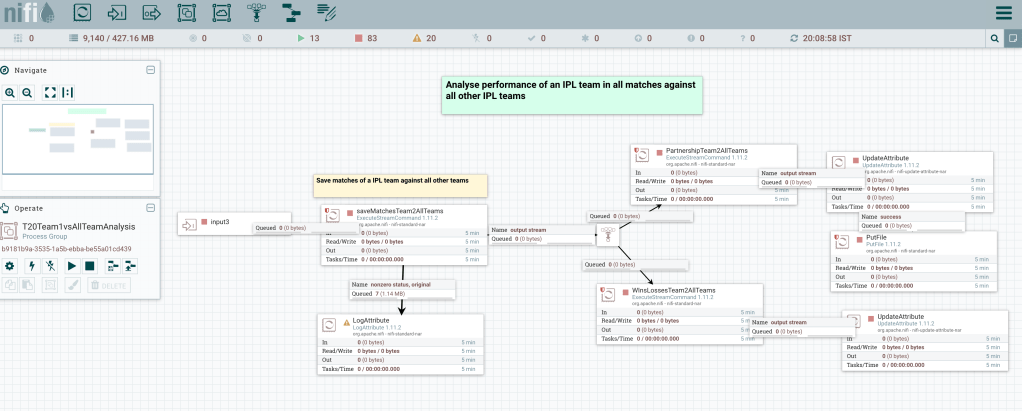Select the Remote Process Group icon
This screenshot has width=1022, height=411.
point(221,13)
